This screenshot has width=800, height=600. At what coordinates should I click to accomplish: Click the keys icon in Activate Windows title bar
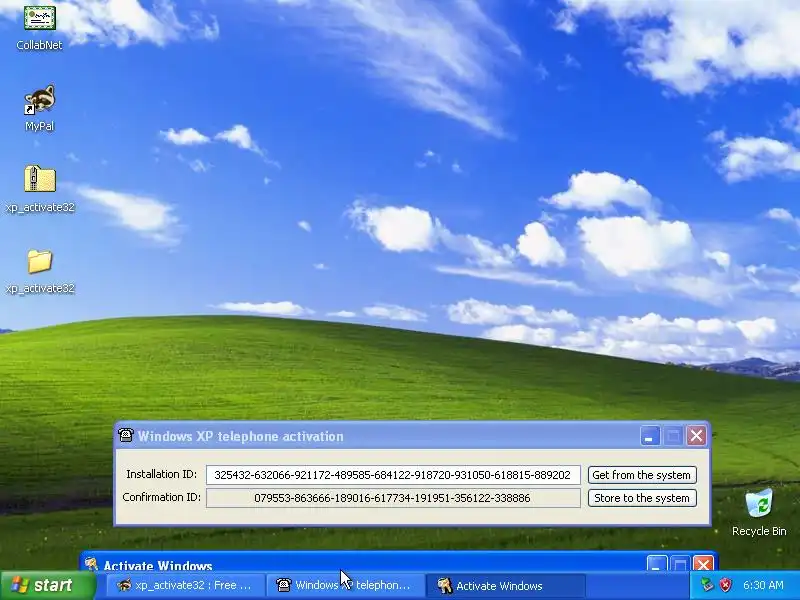pos(91,563)
